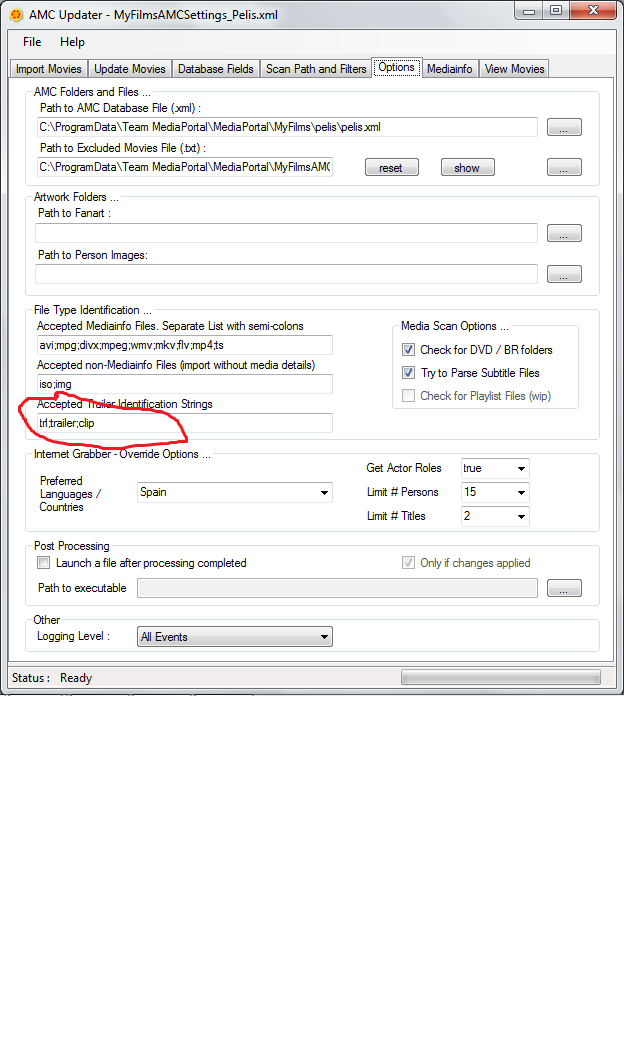The width and height of the screenshot is (627, 1043).
Task: Browse for the Excluded Movies txt file
Action: pyautogui.click(x=564, y=168)
